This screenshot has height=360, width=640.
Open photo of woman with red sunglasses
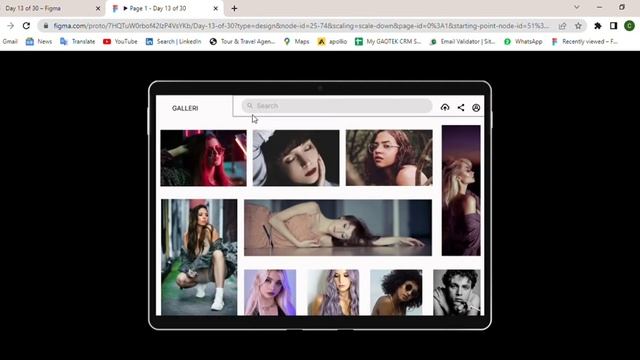click(203, 158)
